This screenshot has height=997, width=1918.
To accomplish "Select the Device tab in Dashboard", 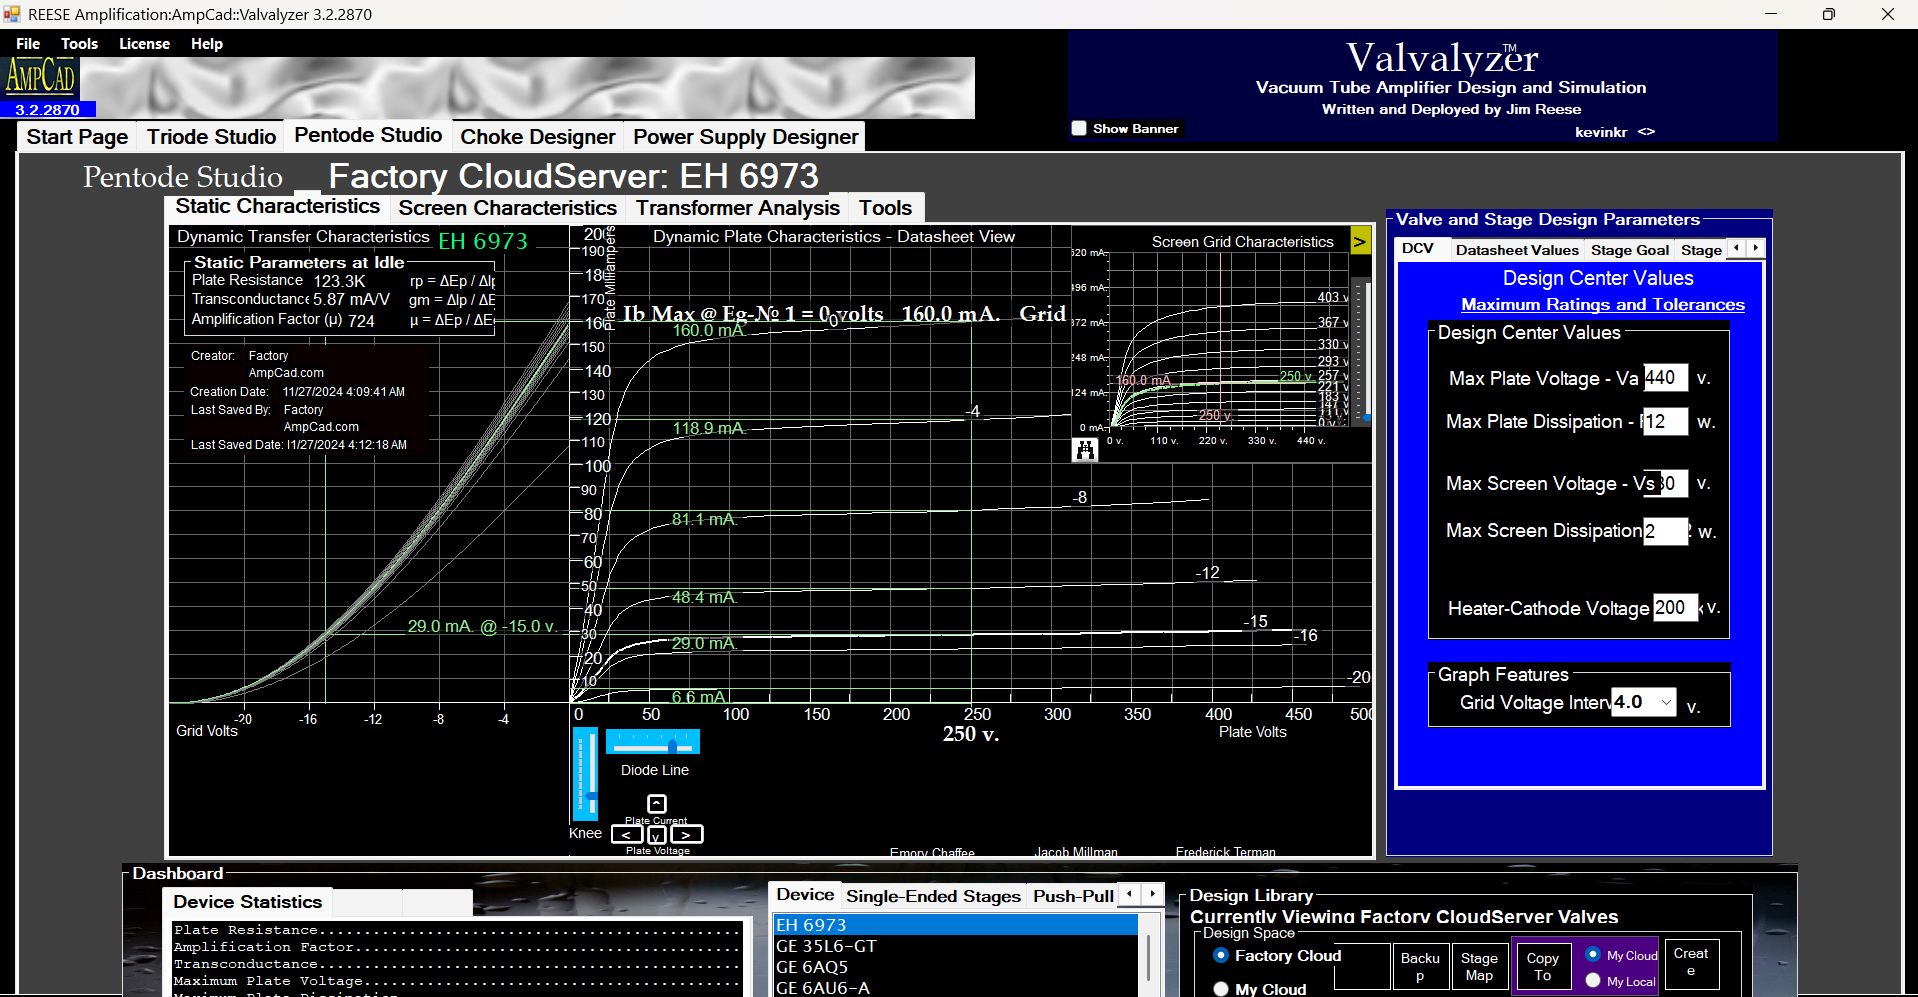I will click(x=805, y=895).
